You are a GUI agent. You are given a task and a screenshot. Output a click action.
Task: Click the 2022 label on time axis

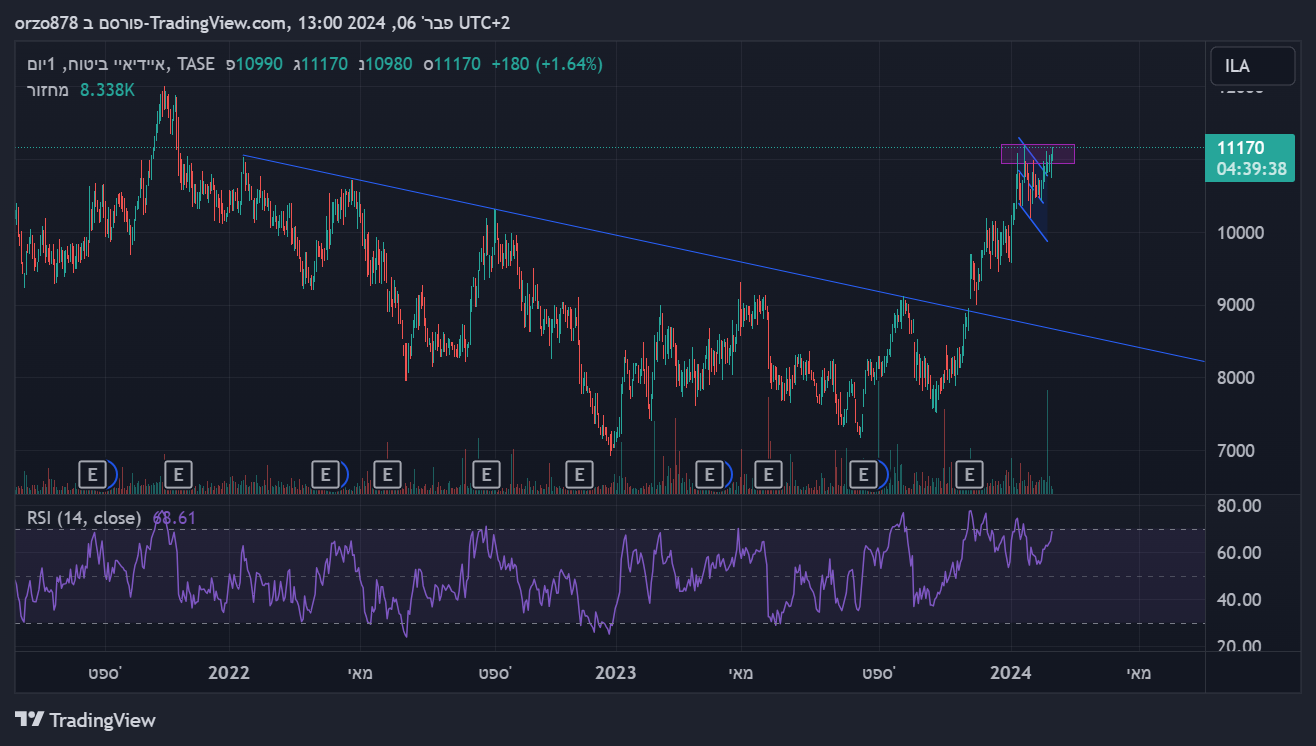pos(229,673)
